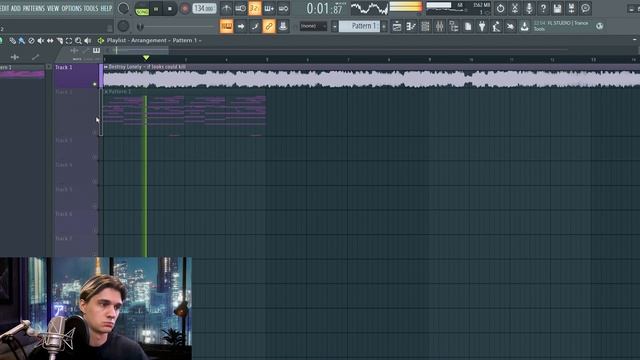Click the oscilloscope display
Screen dimensions: 640x360
369,8
